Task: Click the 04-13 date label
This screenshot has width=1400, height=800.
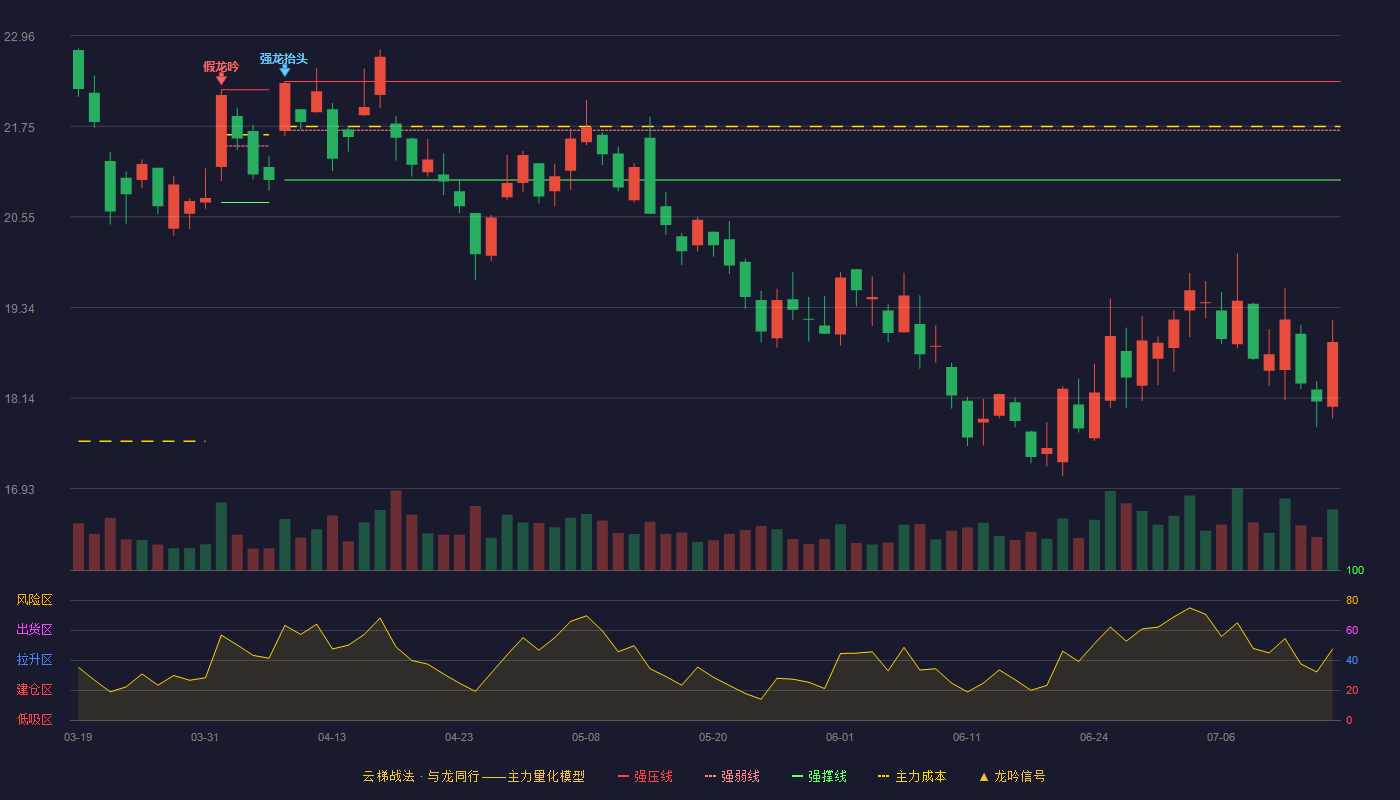Action: point(332,737)
